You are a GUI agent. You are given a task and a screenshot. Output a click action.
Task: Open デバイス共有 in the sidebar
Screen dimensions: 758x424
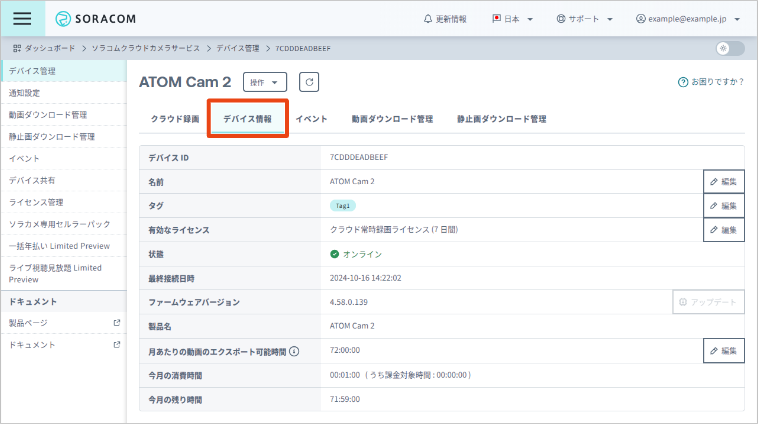click(x=63, y=180)
